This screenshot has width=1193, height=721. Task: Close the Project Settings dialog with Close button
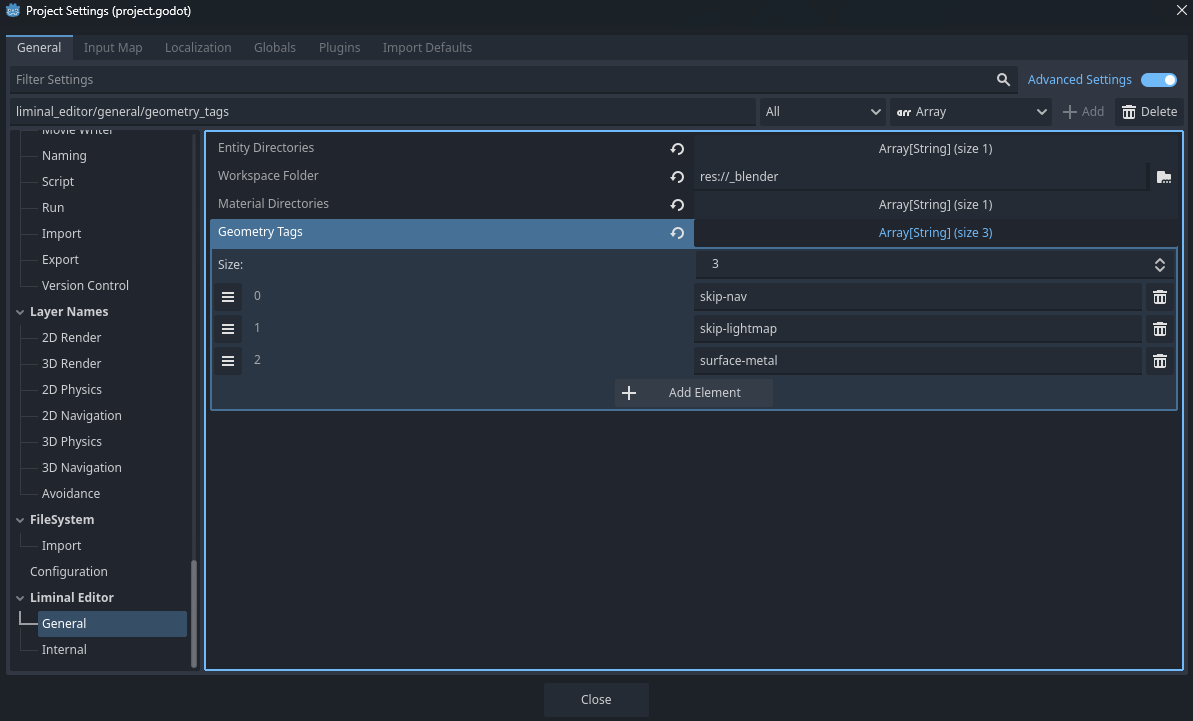point(596,700)
